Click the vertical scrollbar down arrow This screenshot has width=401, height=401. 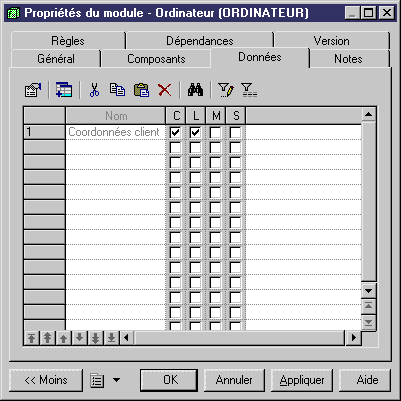tap(368, 291)
